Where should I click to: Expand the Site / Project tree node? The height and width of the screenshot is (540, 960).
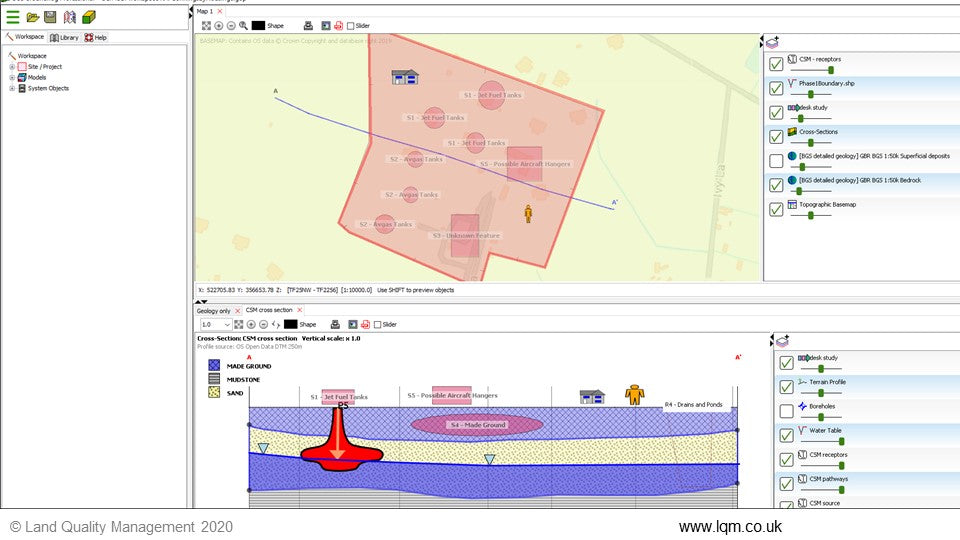12,67
